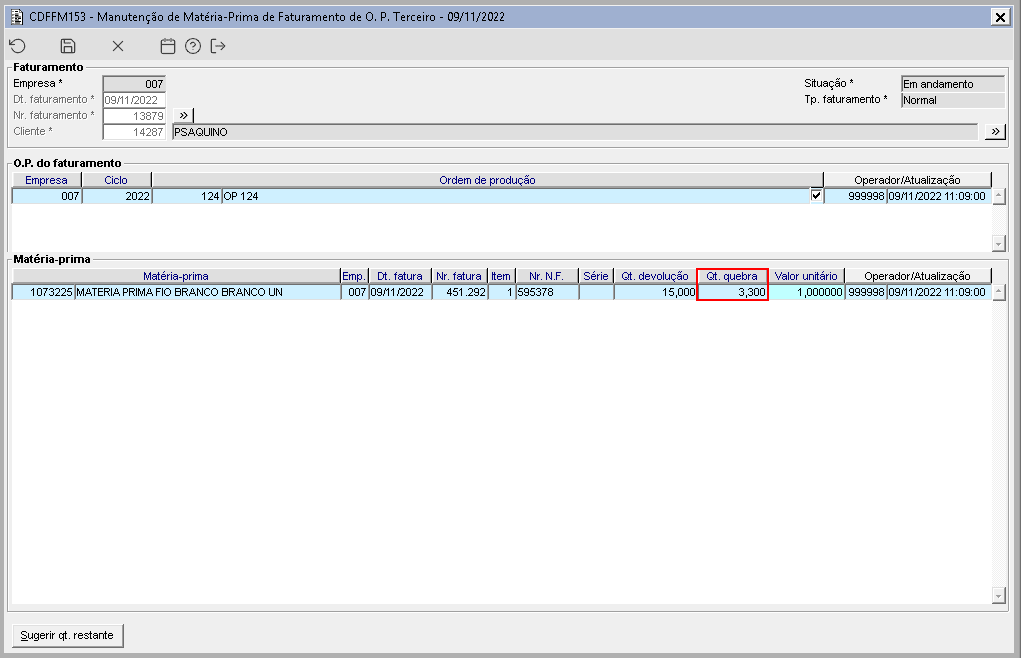Click the exit arrow toolbar icon
The image size is (1021, 658).
tap(218, 46)
